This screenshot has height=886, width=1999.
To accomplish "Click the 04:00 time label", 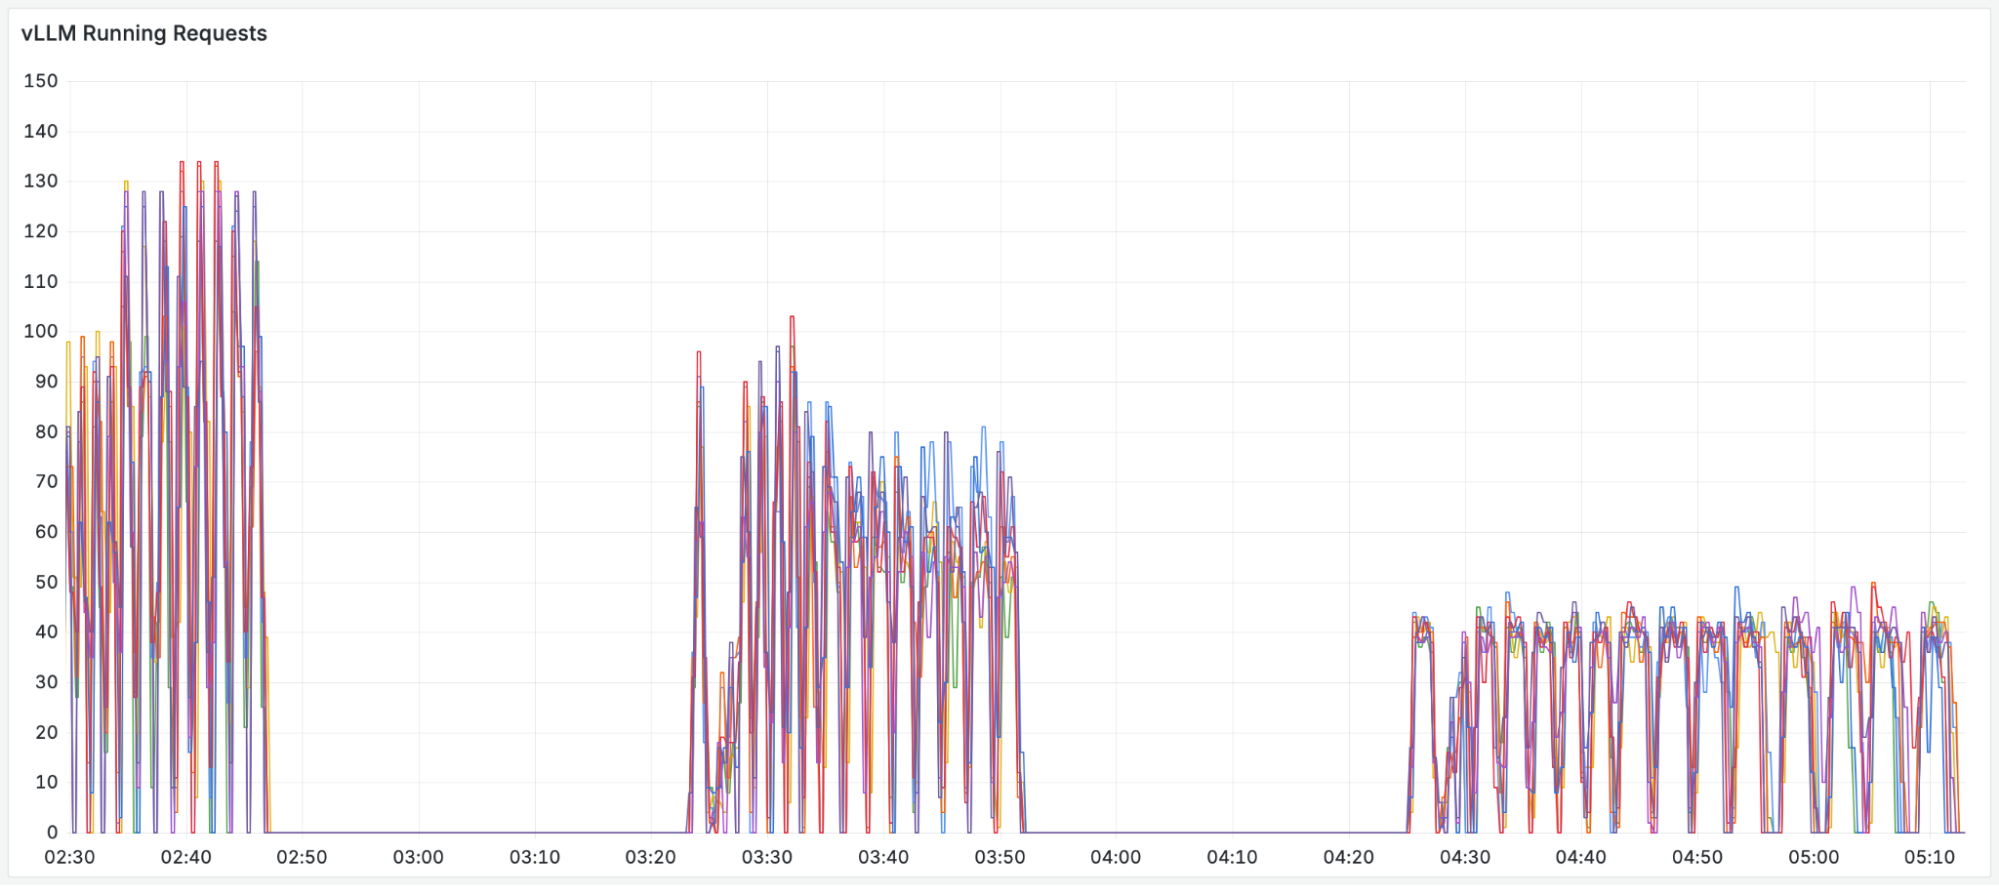I will coord(1116,857).
